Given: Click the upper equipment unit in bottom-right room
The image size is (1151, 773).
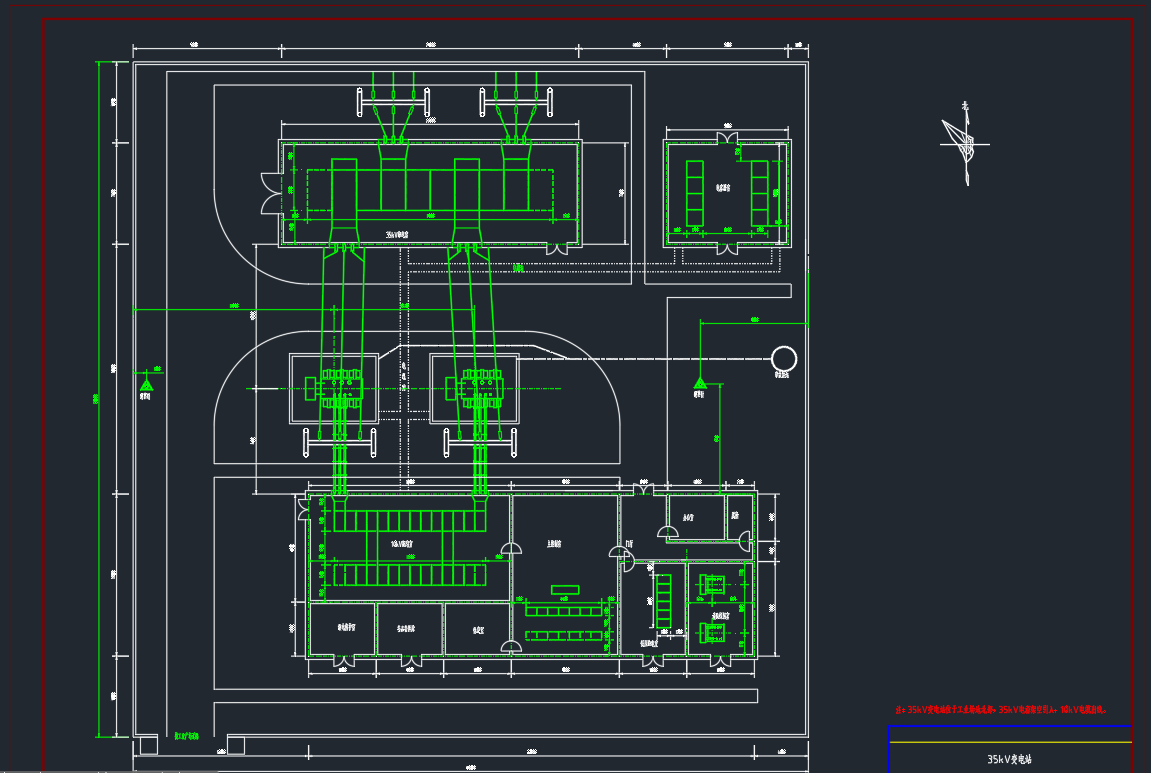Looking at the screenshot, I should 713,585.
